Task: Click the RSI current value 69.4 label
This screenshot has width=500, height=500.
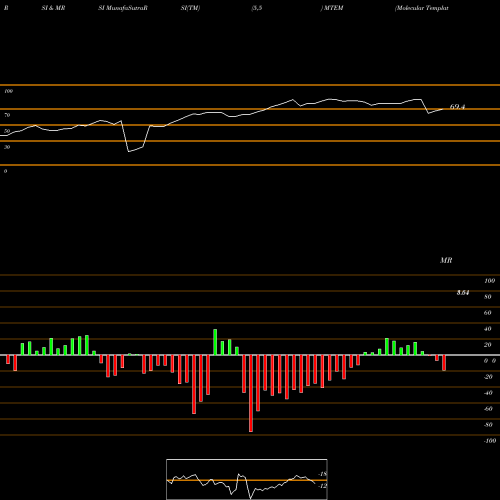Action: (x=457, y=107)
